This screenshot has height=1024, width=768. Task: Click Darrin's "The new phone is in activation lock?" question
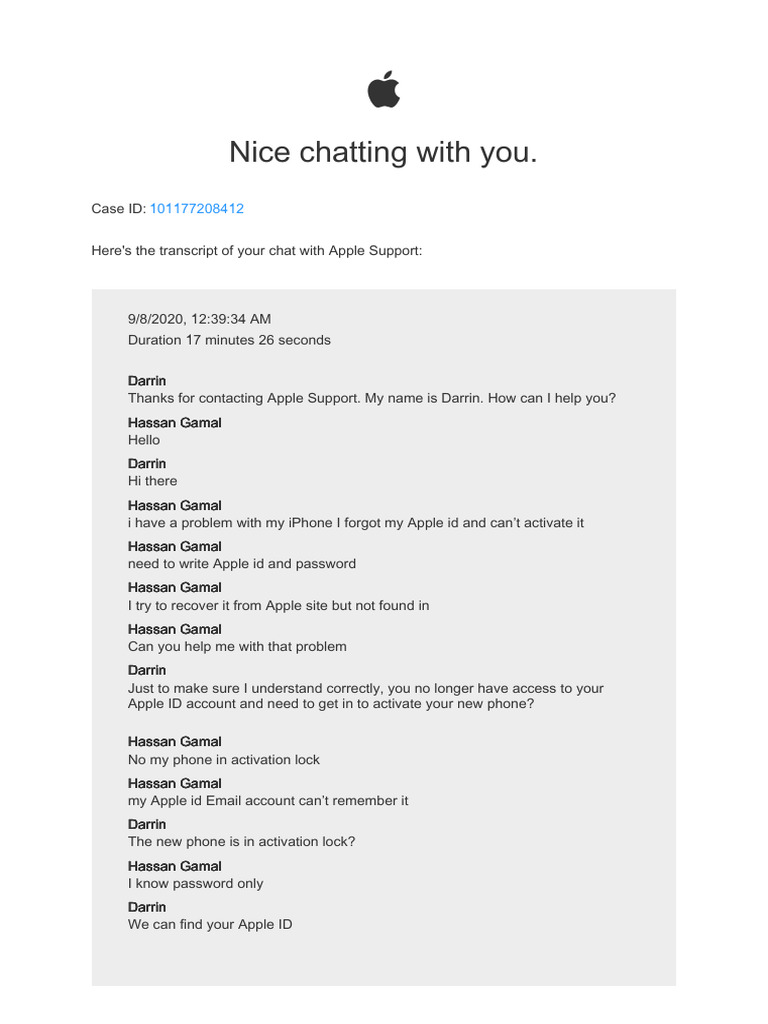(x=241, y=842)
